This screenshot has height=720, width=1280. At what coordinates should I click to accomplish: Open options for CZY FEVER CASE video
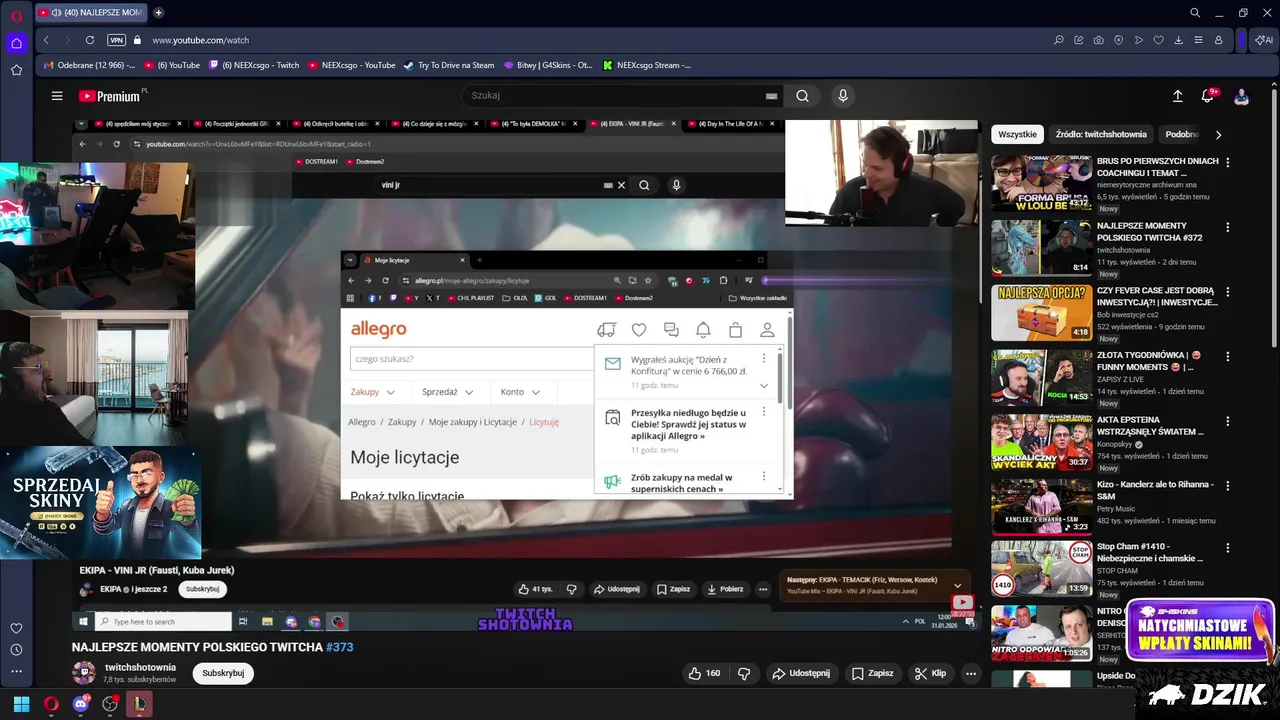click(1228, 291)
